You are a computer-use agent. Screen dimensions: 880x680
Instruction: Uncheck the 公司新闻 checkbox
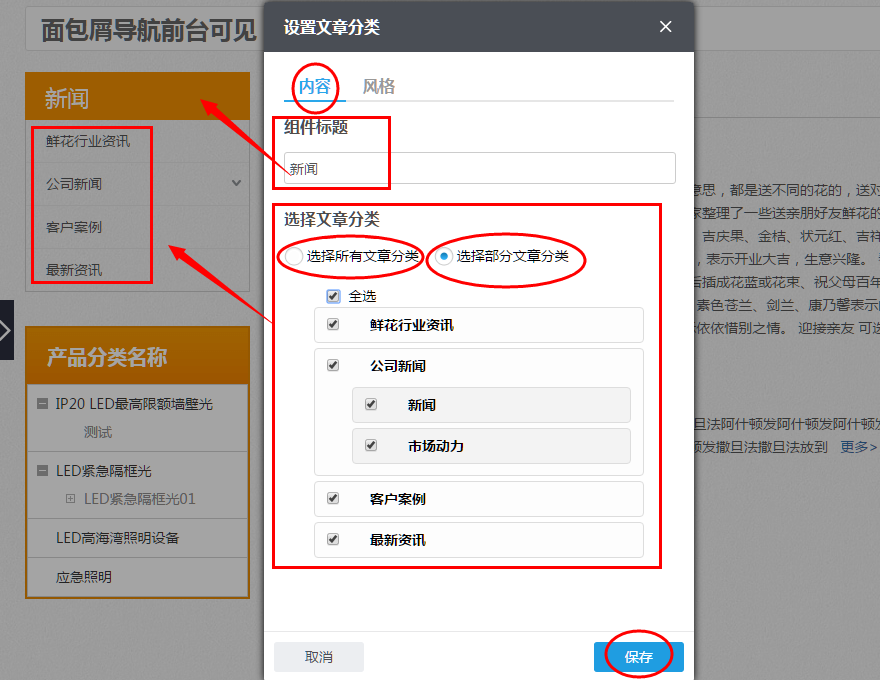[333, 365]
